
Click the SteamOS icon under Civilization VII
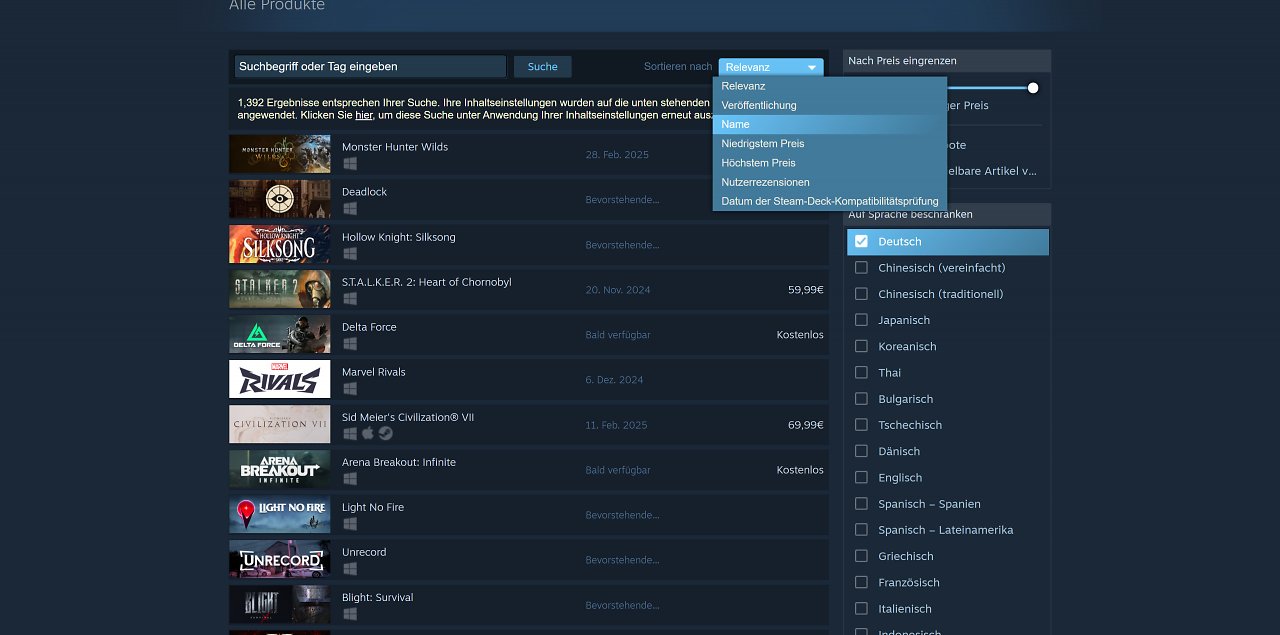pyautogui.click(x=385, y=434)
